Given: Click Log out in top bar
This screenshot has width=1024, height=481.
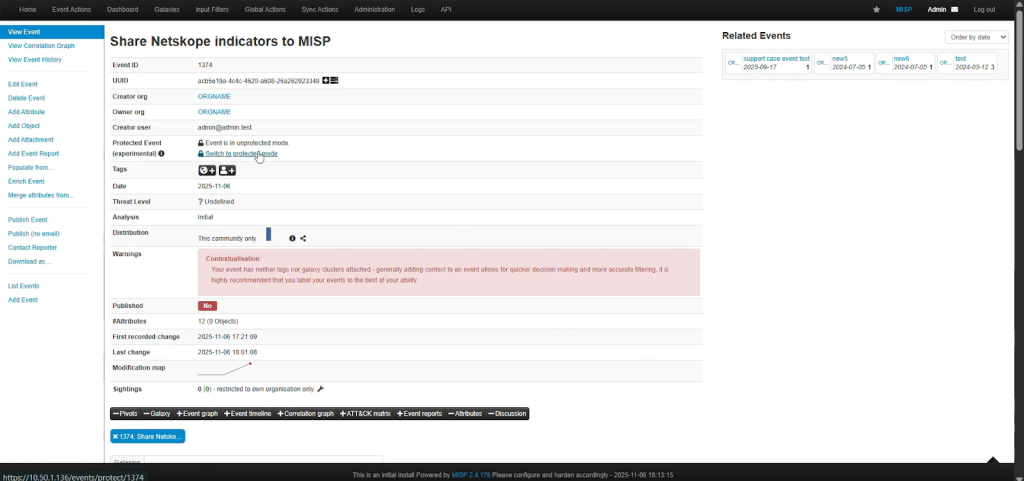Looking at the screenshot, I should tap(984, 10).
